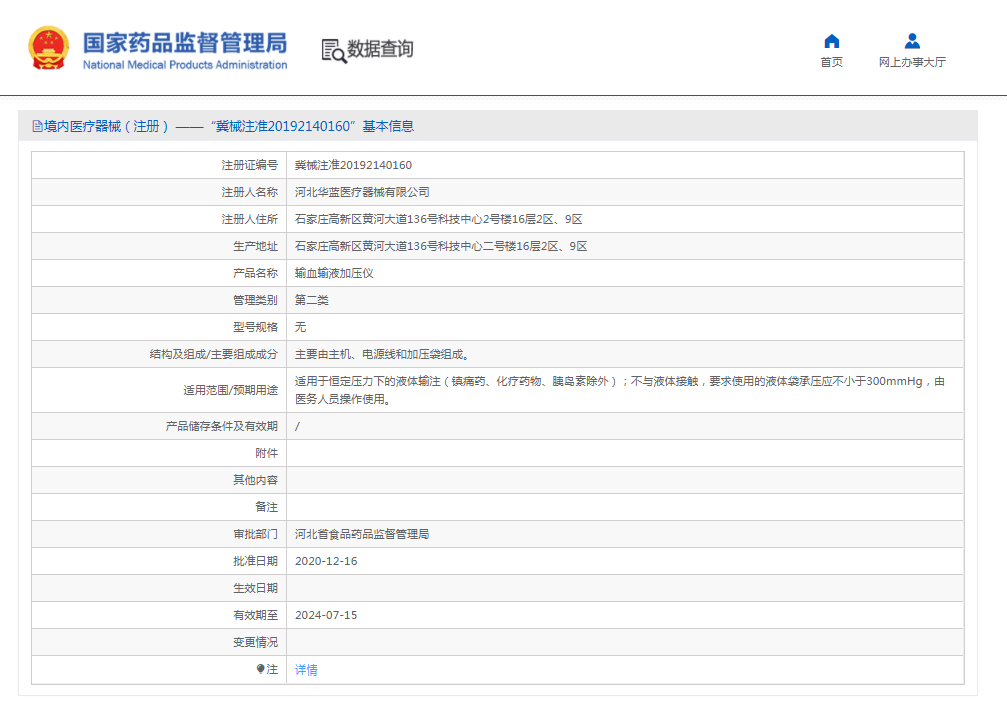Click the 数据查询 heading text
1007x714 pixels.
click(x=380, y=49)
